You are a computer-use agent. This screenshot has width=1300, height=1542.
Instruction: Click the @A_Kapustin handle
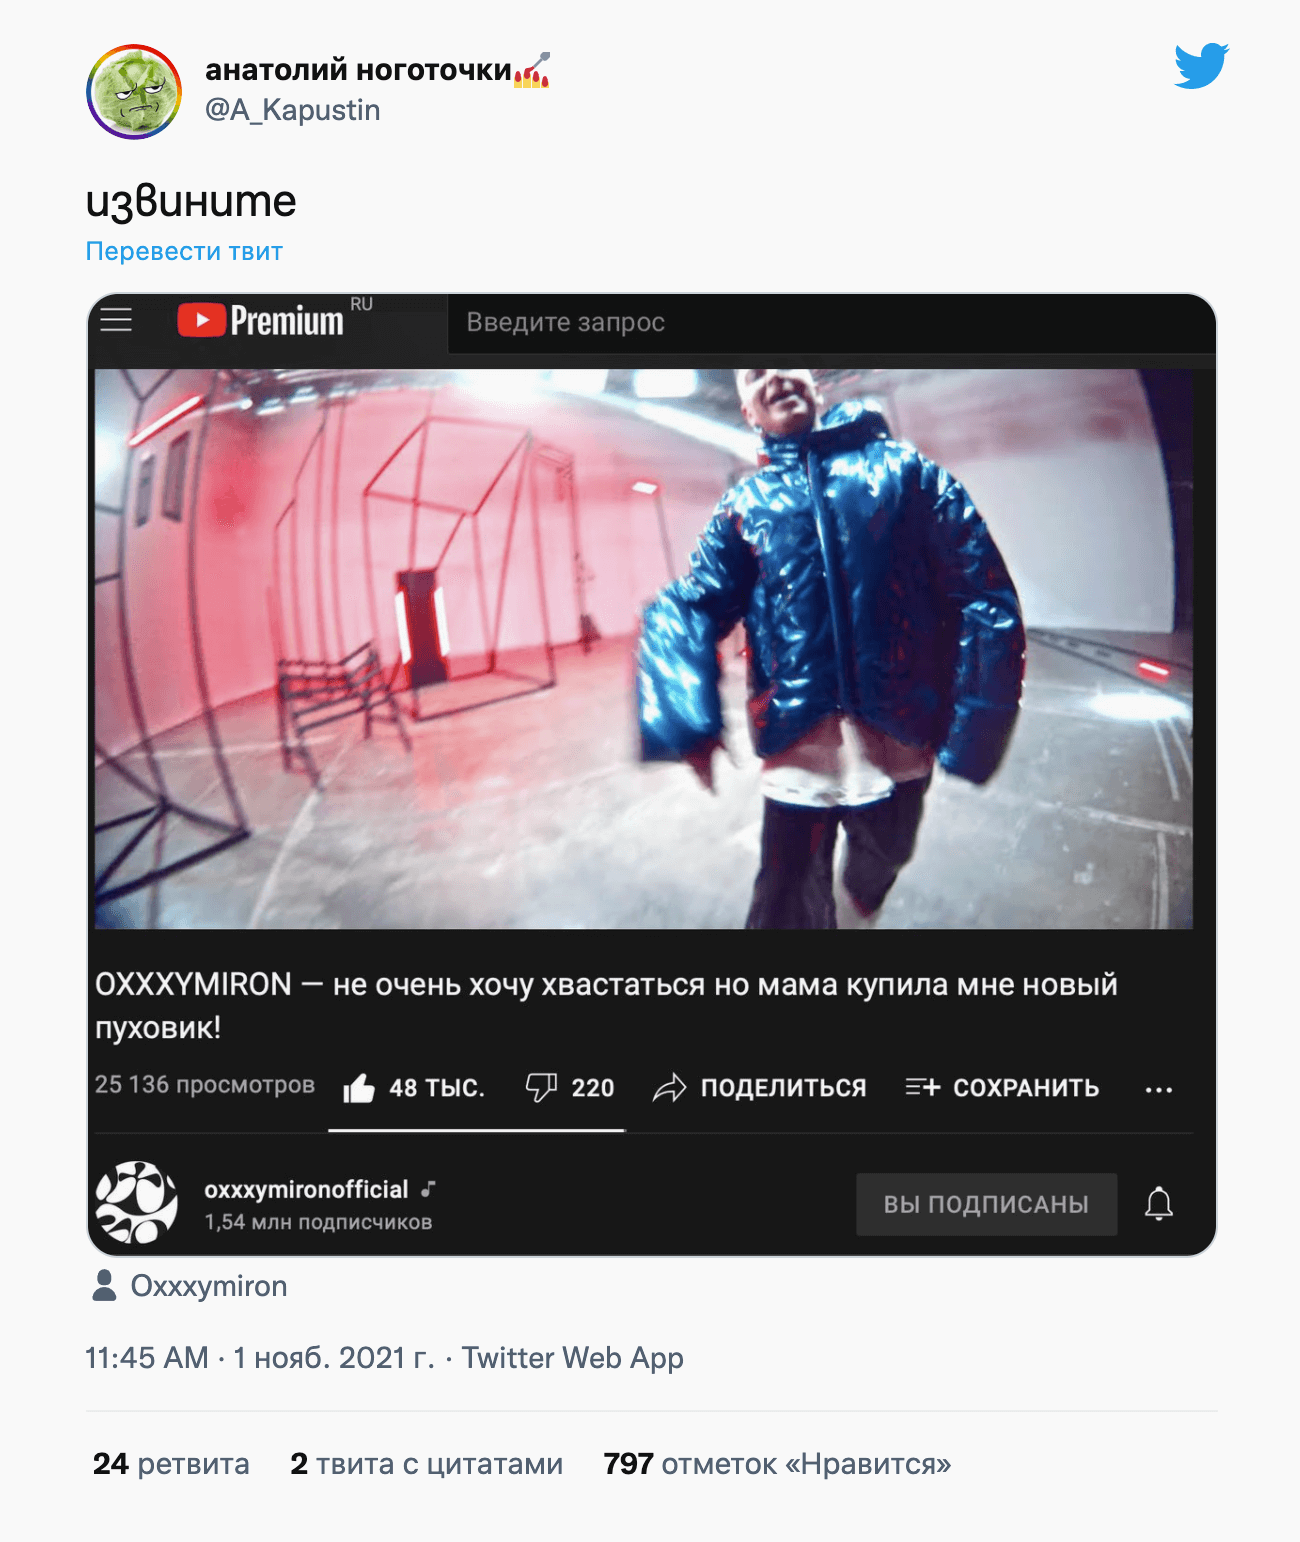pos(293,110)
